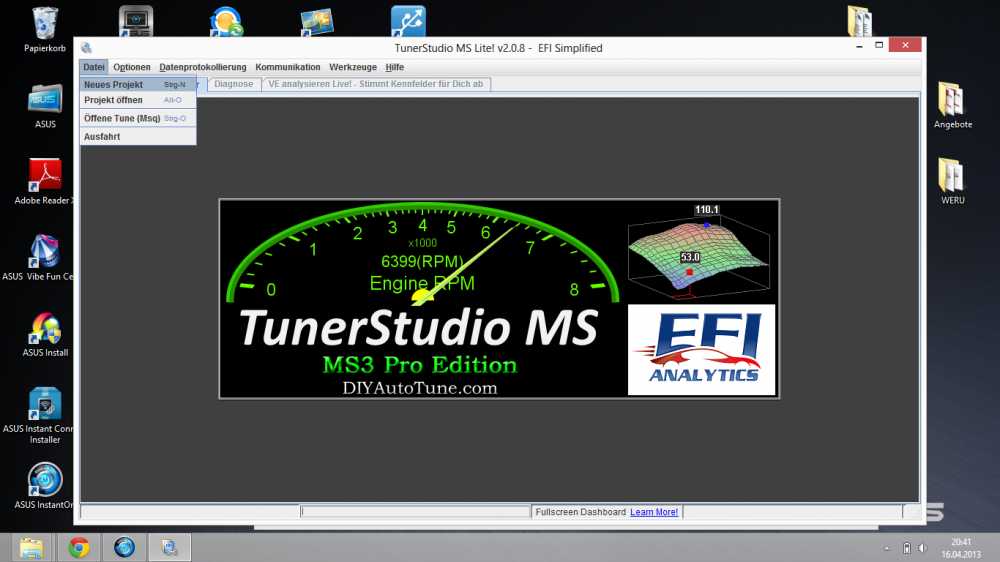Open the WERU folder on the desktop
Viewport: 1000px width, 562px height.
click(951, 175)
